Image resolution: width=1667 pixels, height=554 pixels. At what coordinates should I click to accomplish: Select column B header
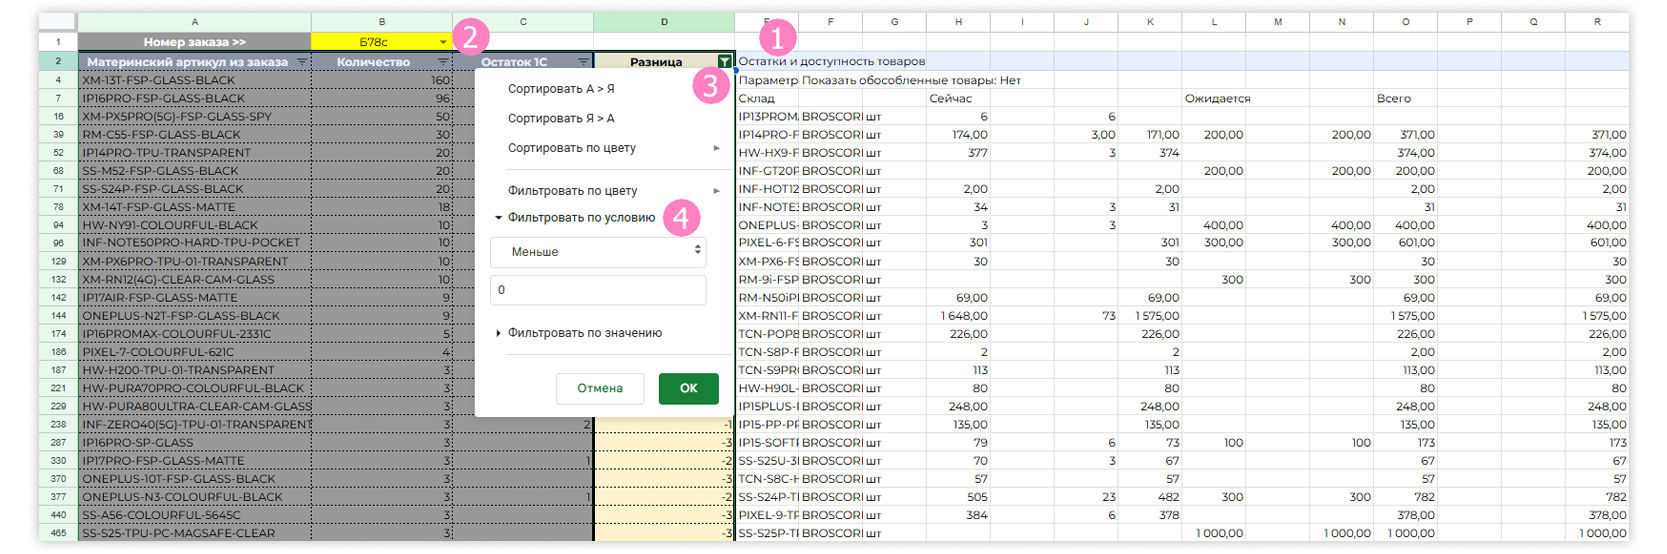[381, 22]
